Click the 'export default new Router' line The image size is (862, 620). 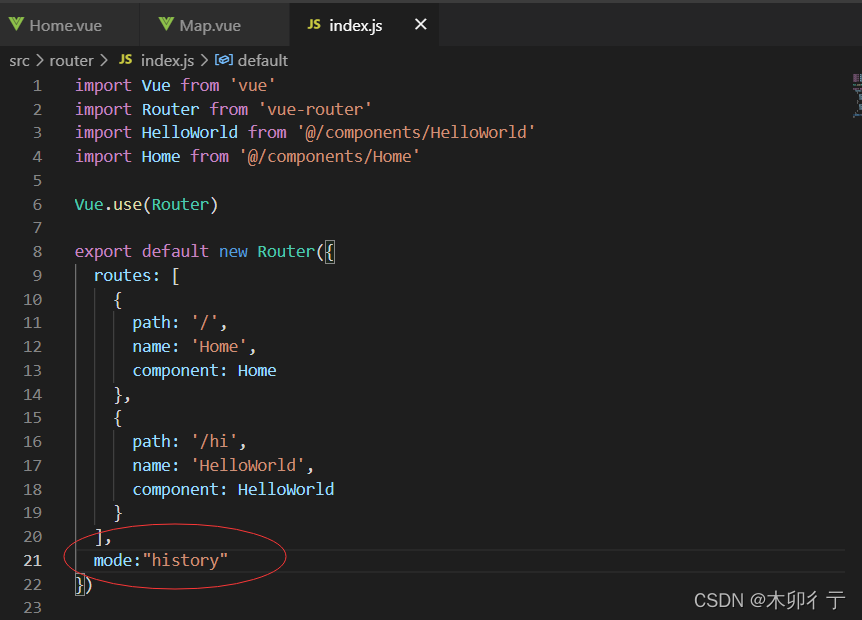tap(205, 252)
